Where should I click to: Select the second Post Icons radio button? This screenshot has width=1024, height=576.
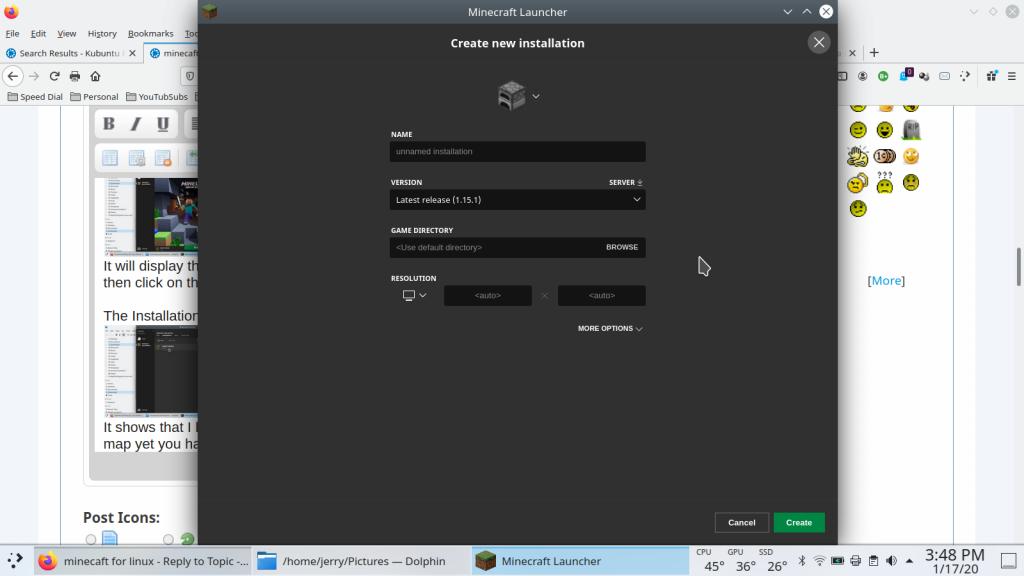pyautogui.click(x=168, y=539)
